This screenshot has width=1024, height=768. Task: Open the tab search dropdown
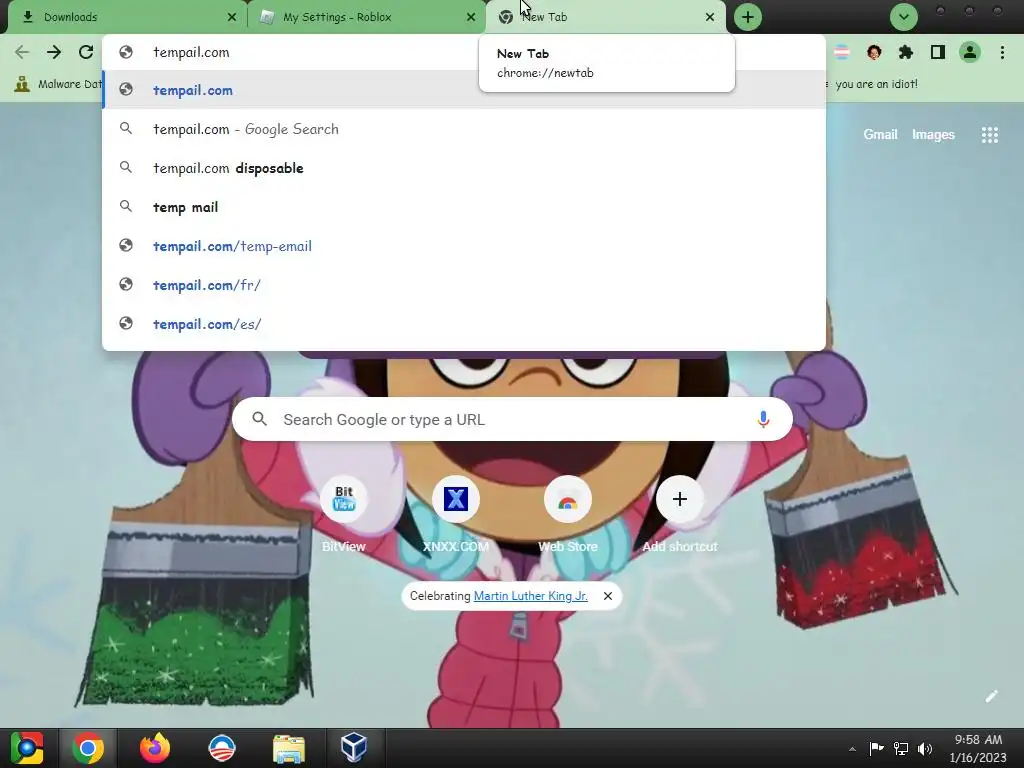[x=904, y=17]
